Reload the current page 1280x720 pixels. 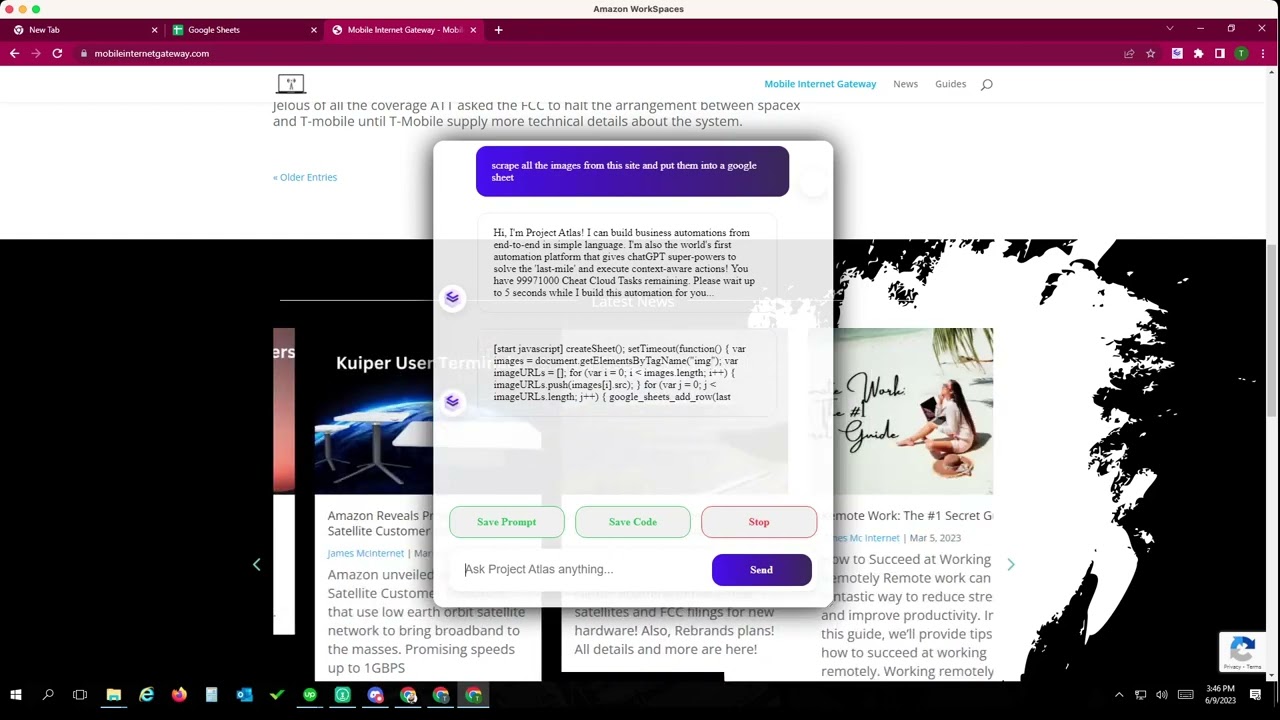(x=57, y=53)
